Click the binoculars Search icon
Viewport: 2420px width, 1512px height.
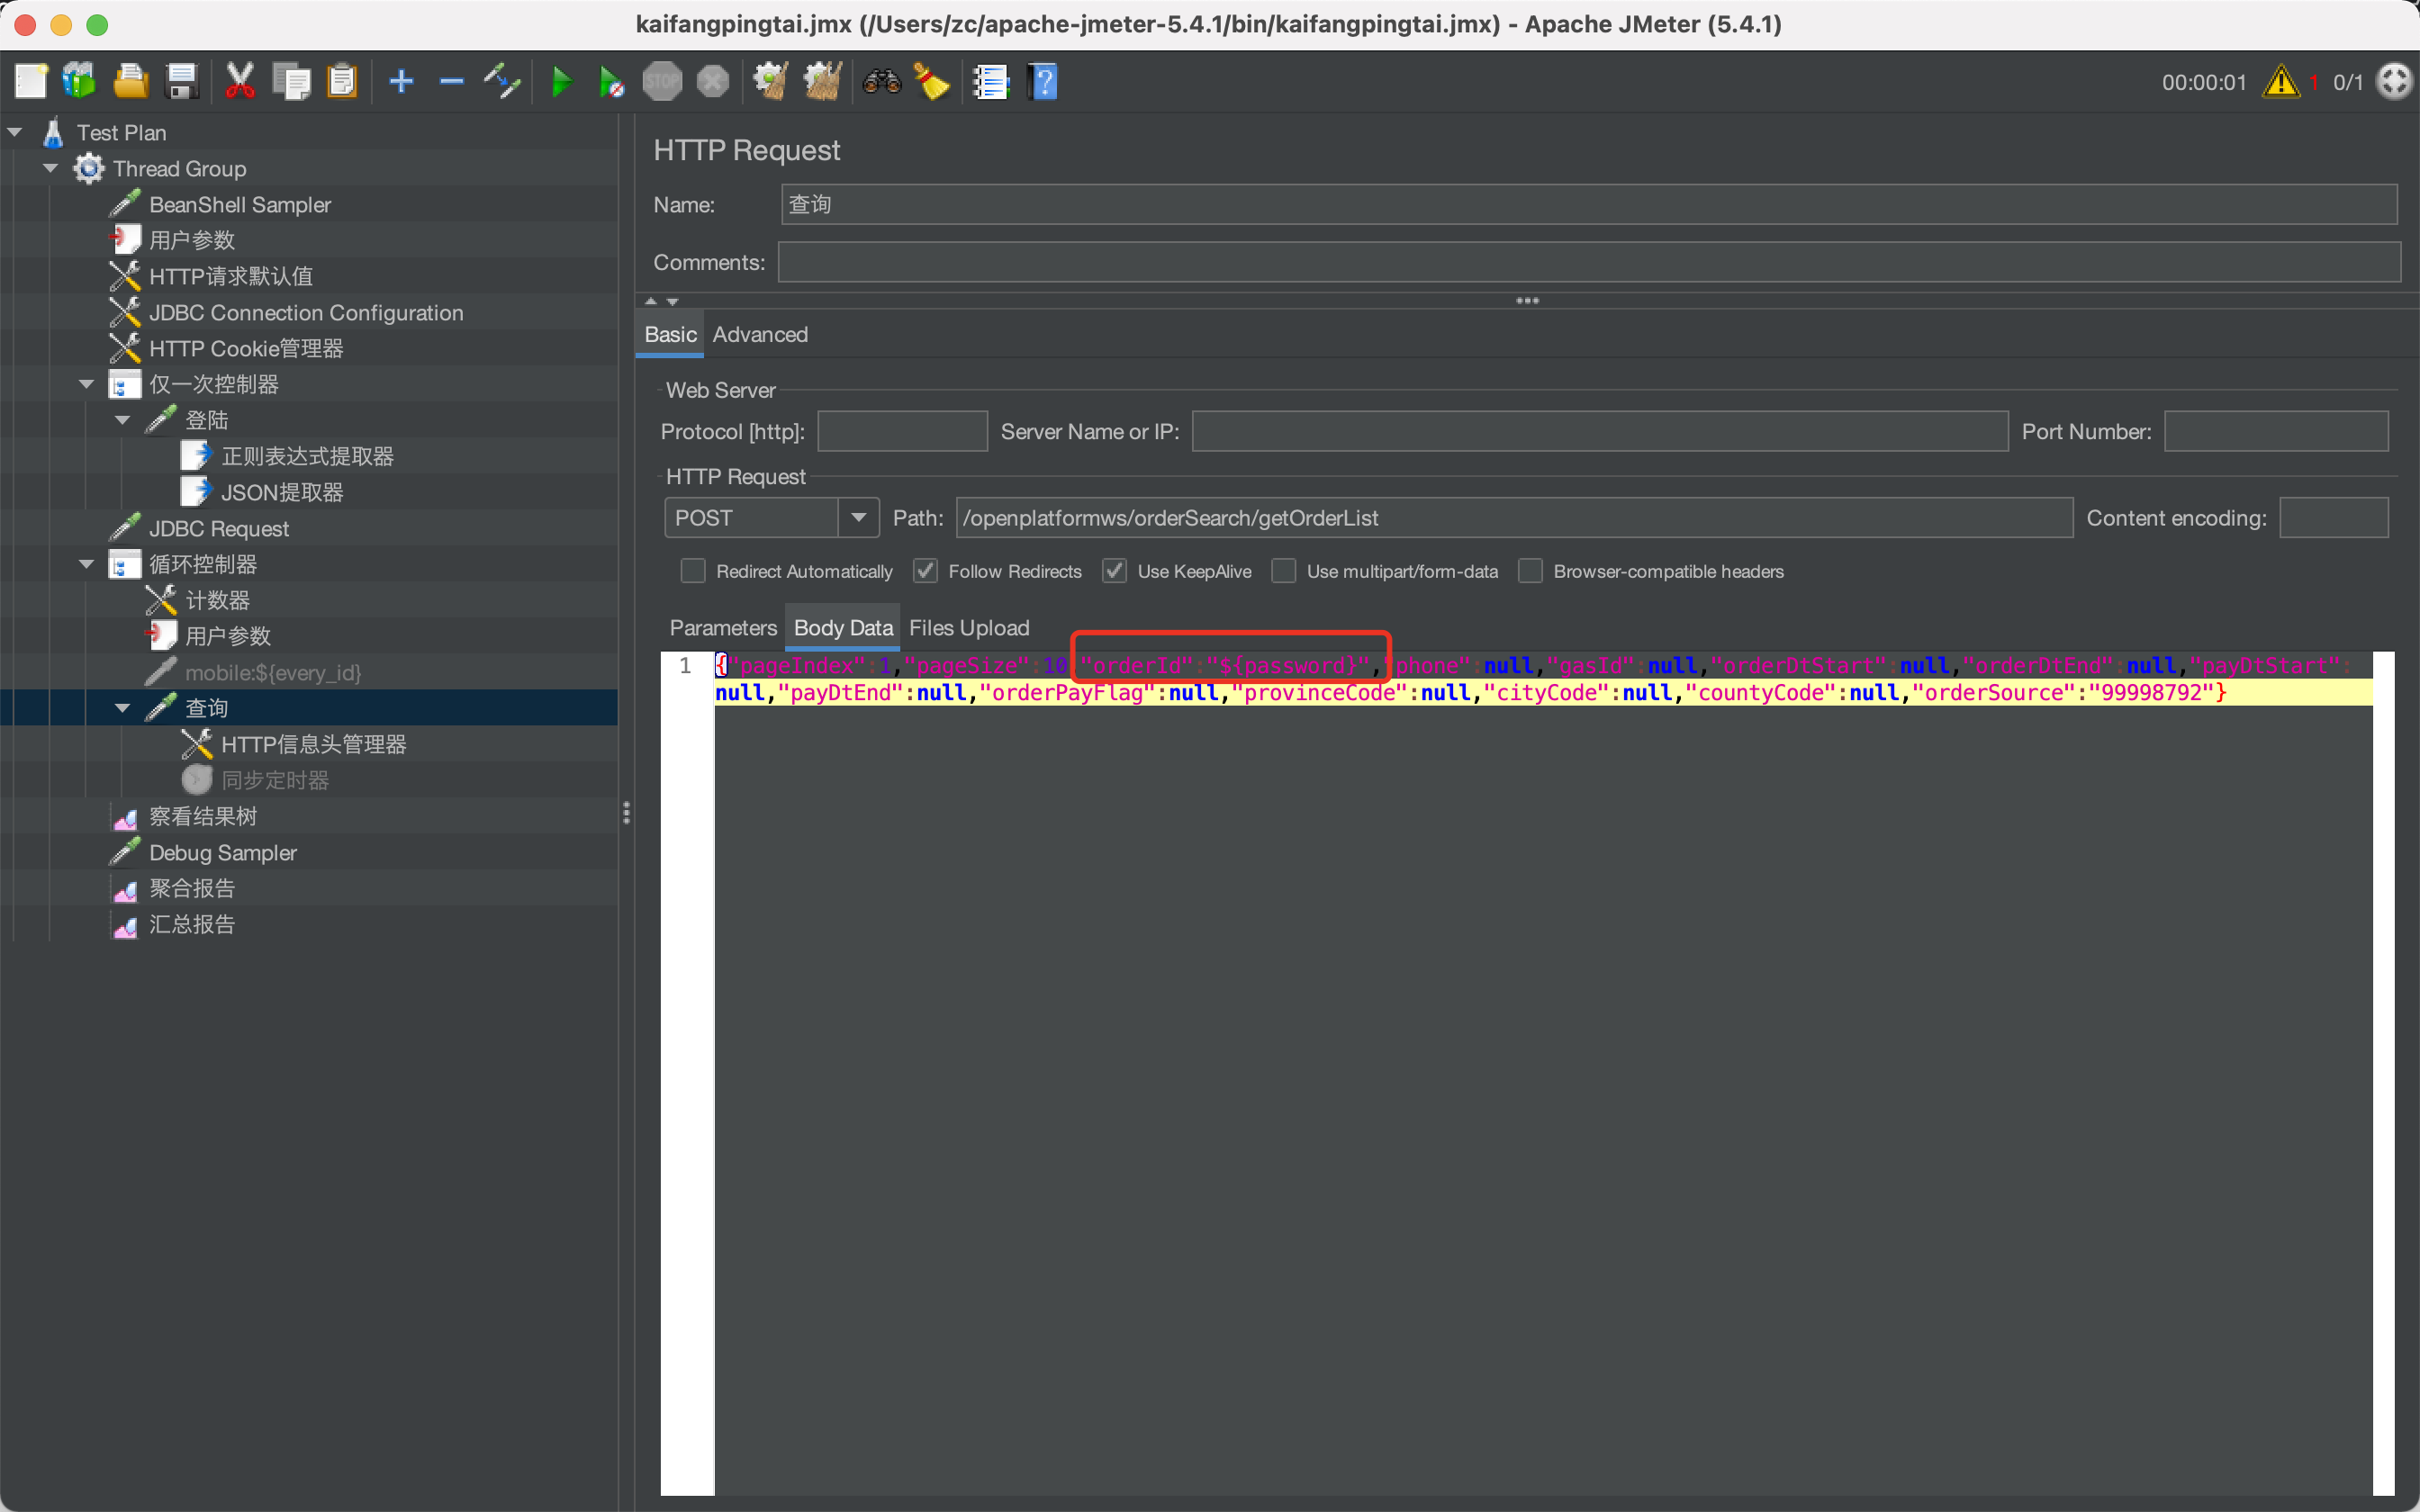click(882, 81)
